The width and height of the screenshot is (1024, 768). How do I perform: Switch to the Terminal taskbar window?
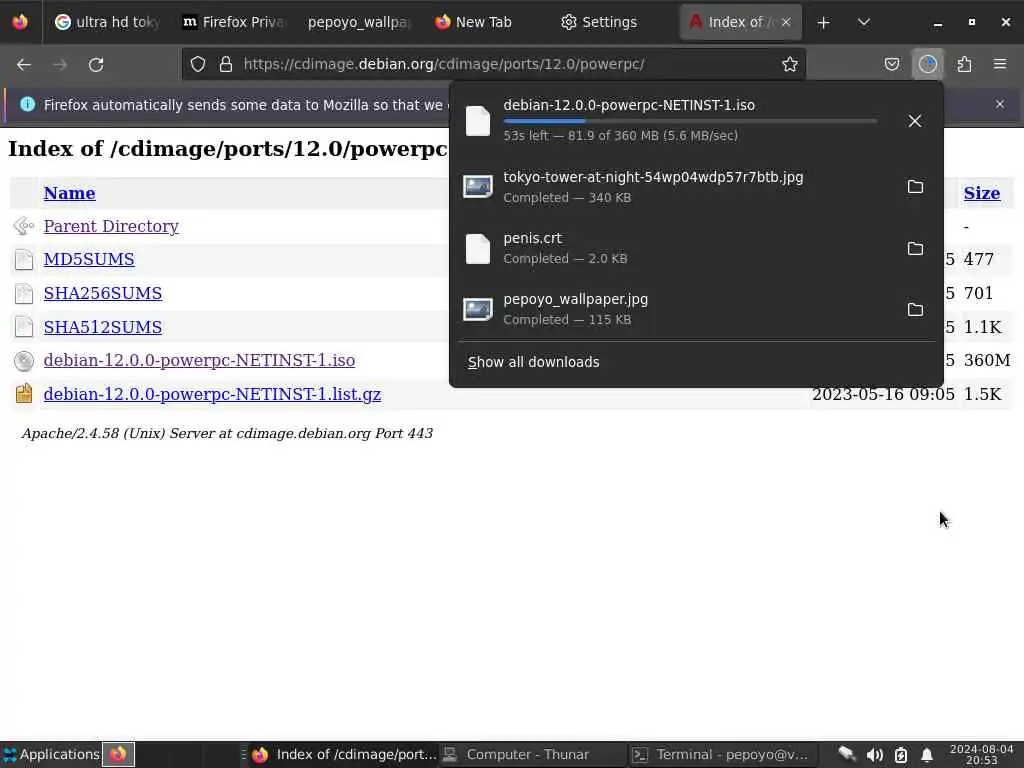721,754
